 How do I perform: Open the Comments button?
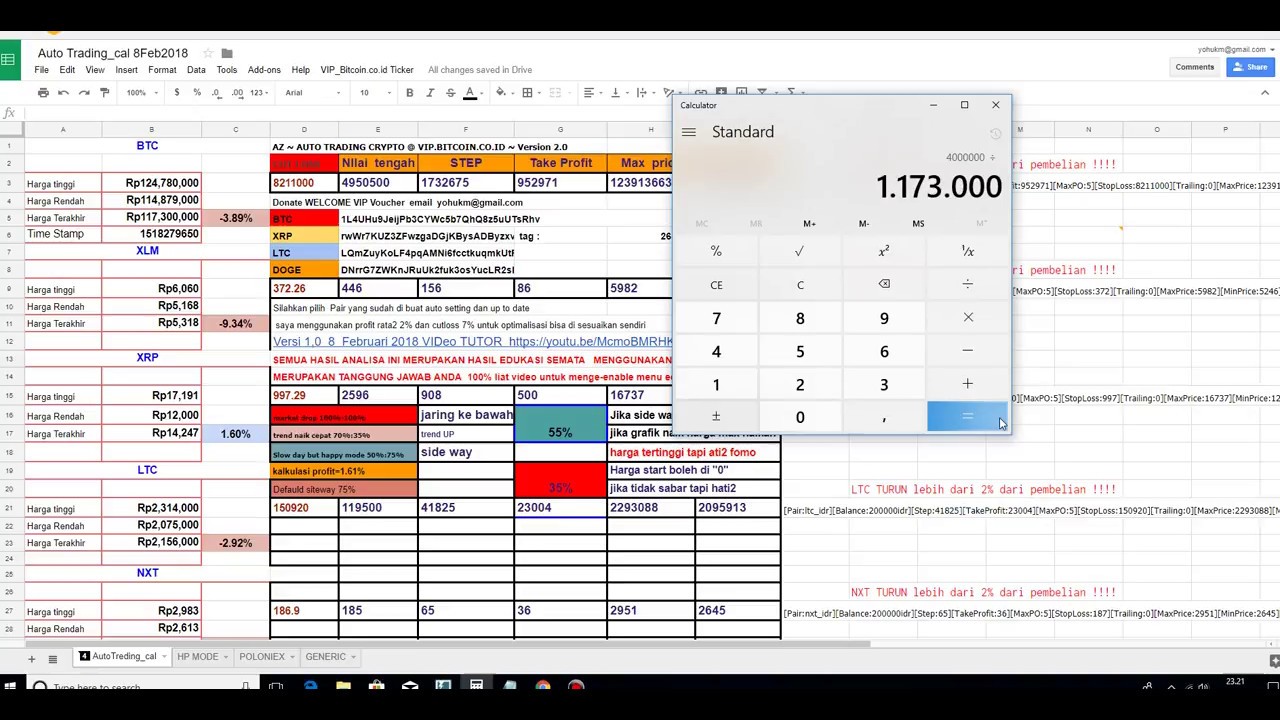click(x=1195, y=67)
